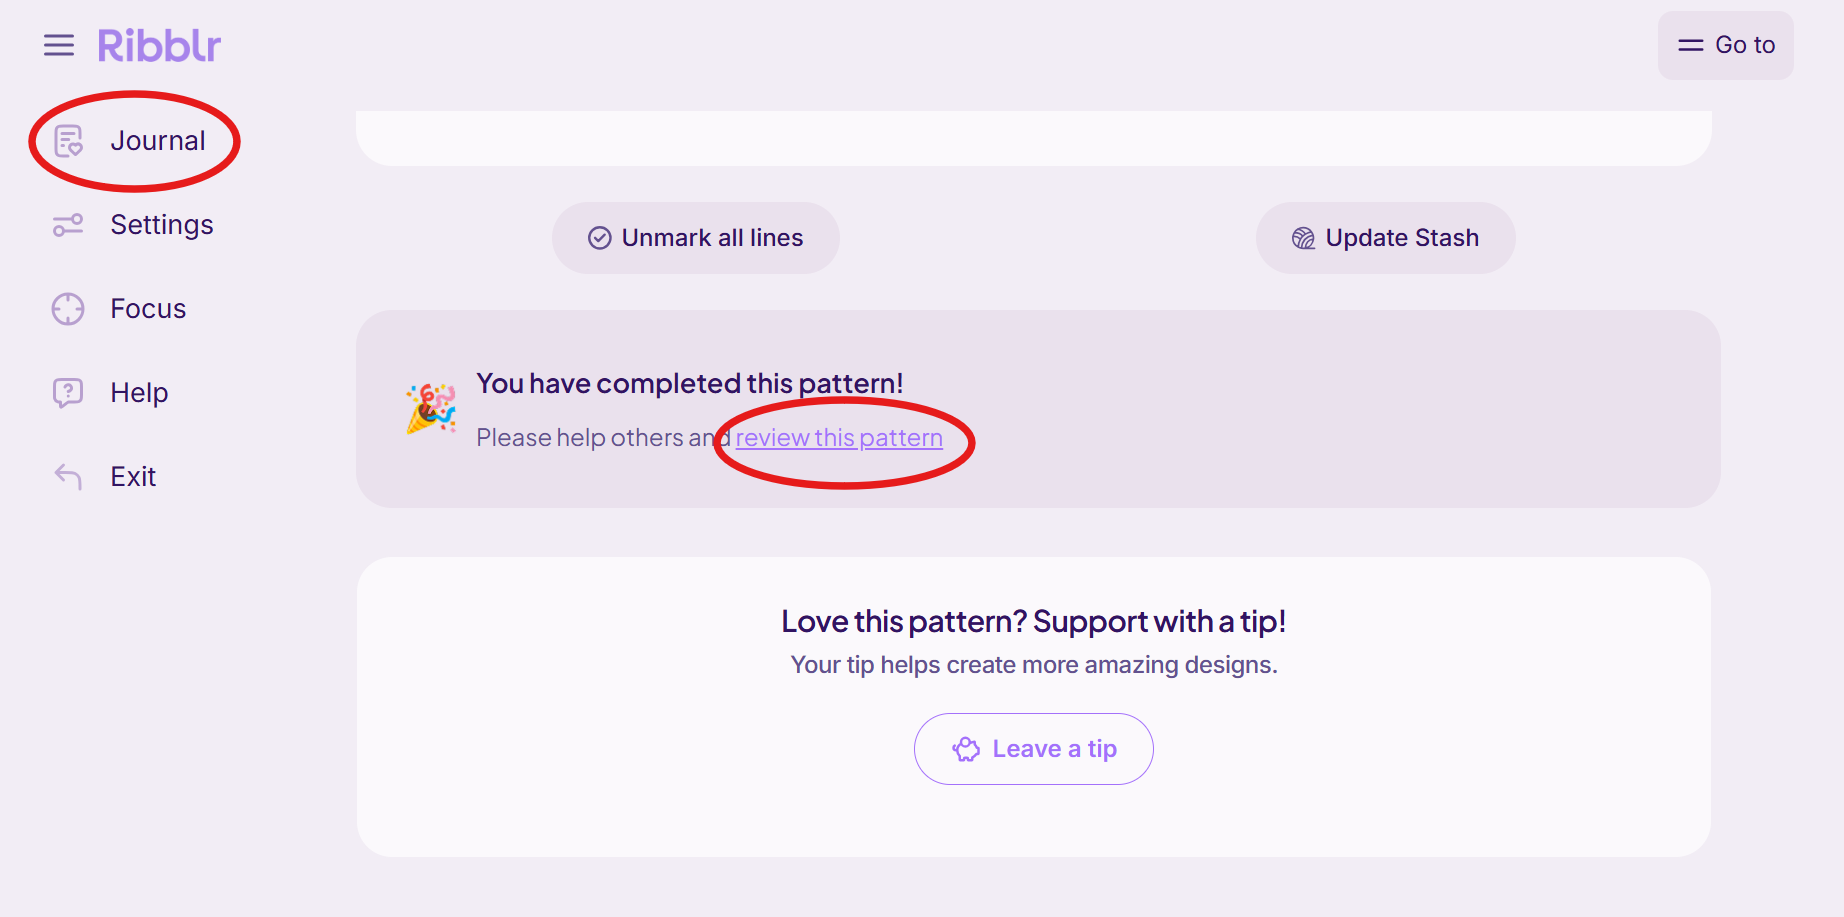Screen dimensions: 1844x917
Task: Click the Leave a tip button
Action: 1034,749
